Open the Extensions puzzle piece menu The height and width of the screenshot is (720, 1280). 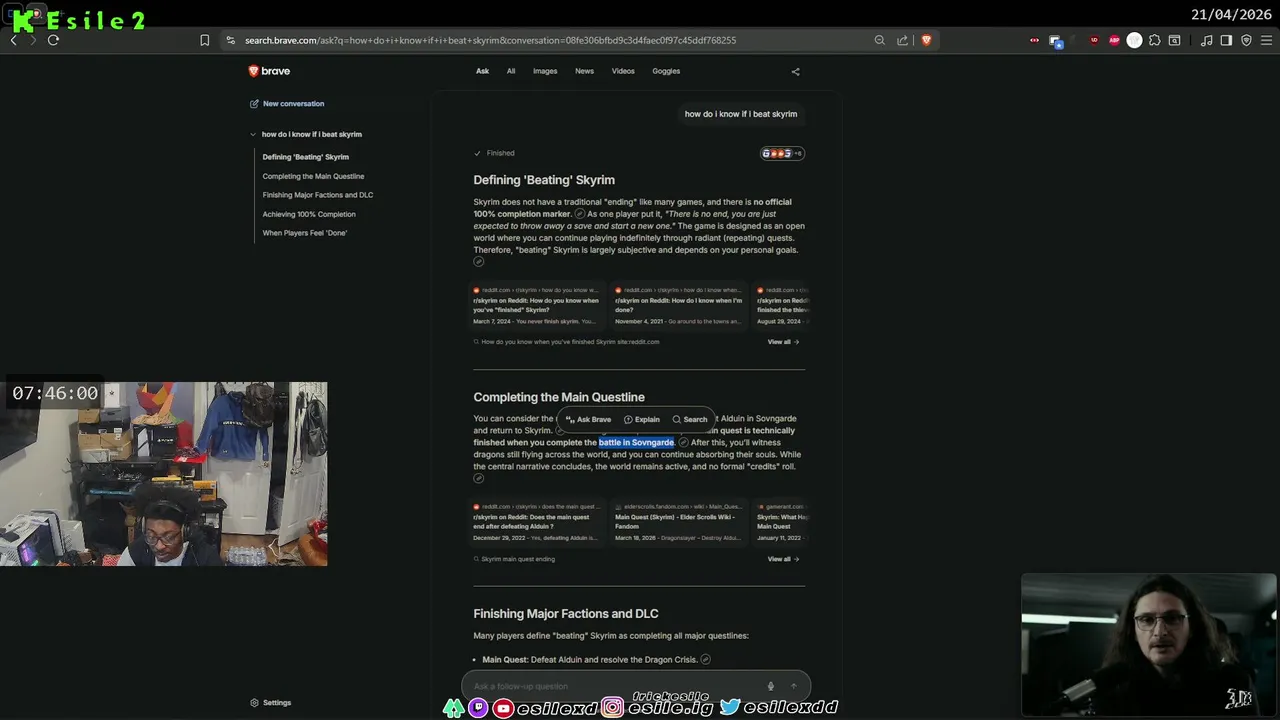click(1155, 40)
